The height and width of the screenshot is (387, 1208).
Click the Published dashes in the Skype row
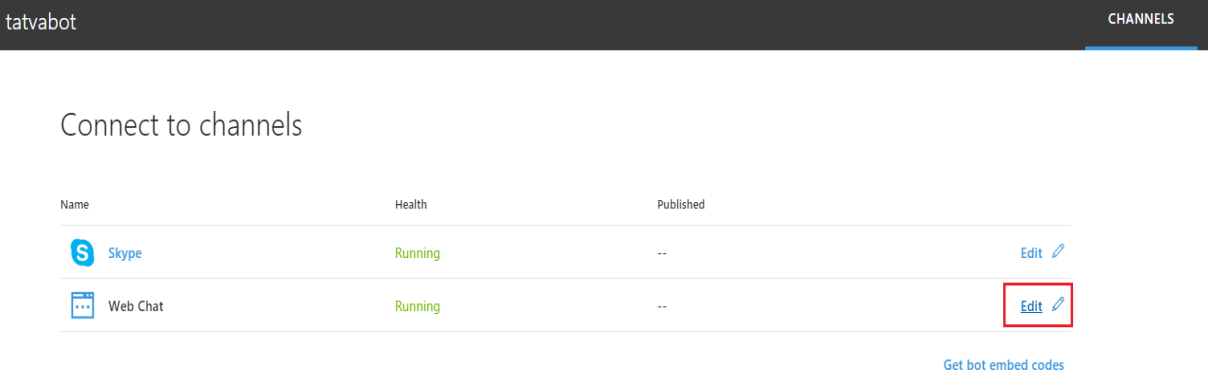[x=661, y=254]
